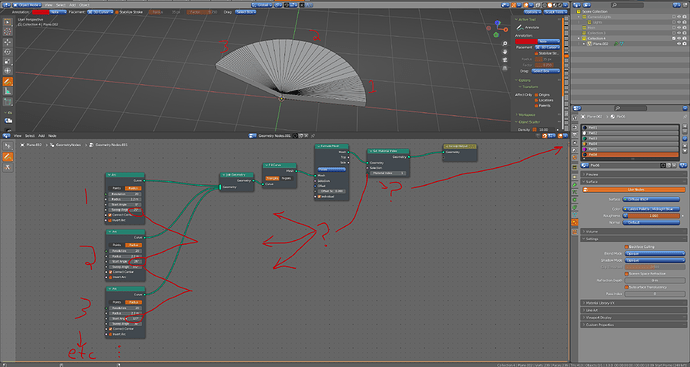The height and width of the screenshot is (367, 690).
Task: Select the Measure tool in viewport toolbar
Action: [x=7, y=91]
